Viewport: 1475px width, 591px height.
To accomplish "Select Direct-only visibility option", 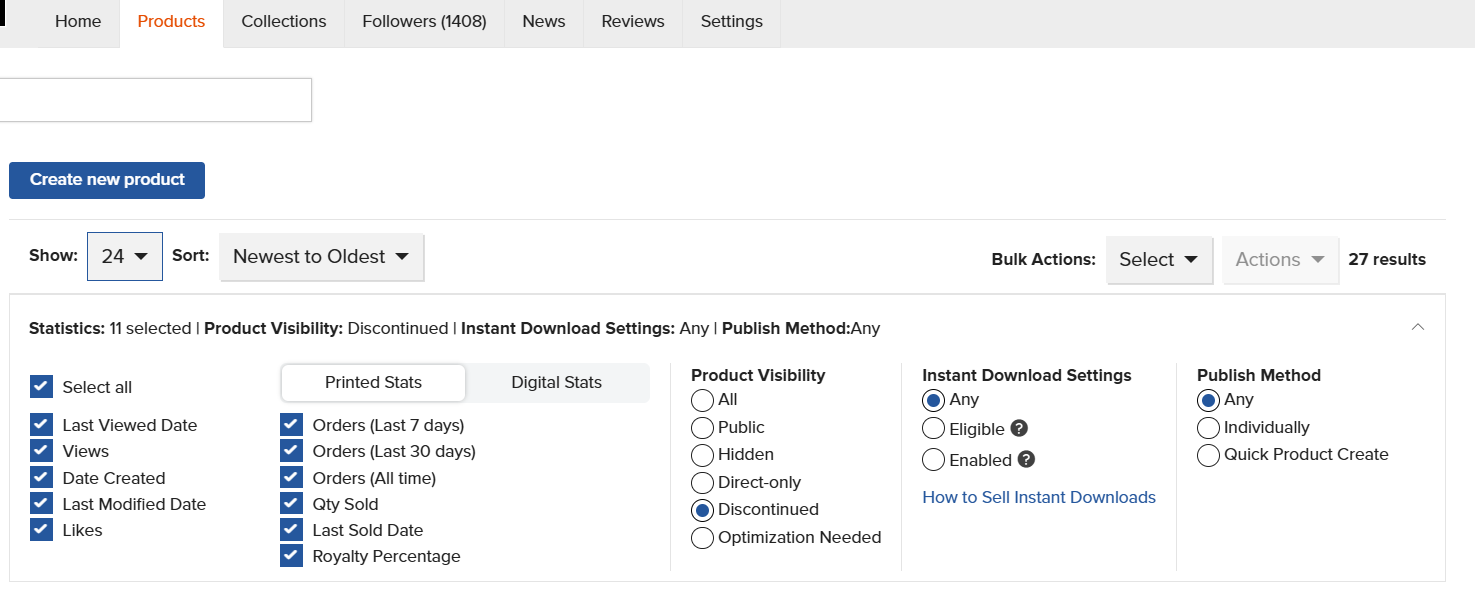I will pyautogui.click(x=702, y=482).
